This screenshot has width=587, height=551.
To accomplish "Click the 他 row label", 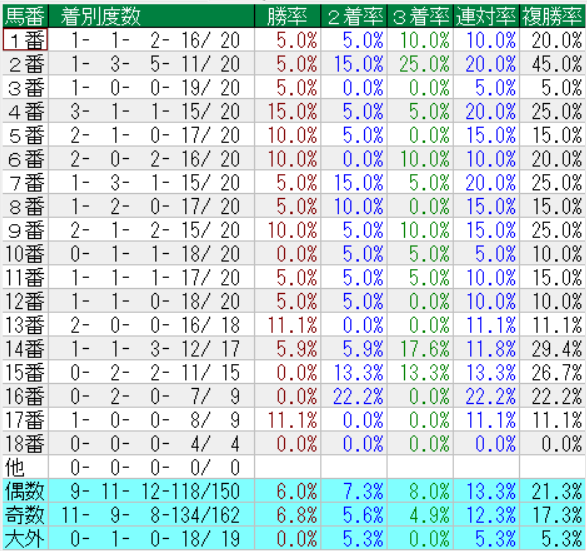I will 25,467.
